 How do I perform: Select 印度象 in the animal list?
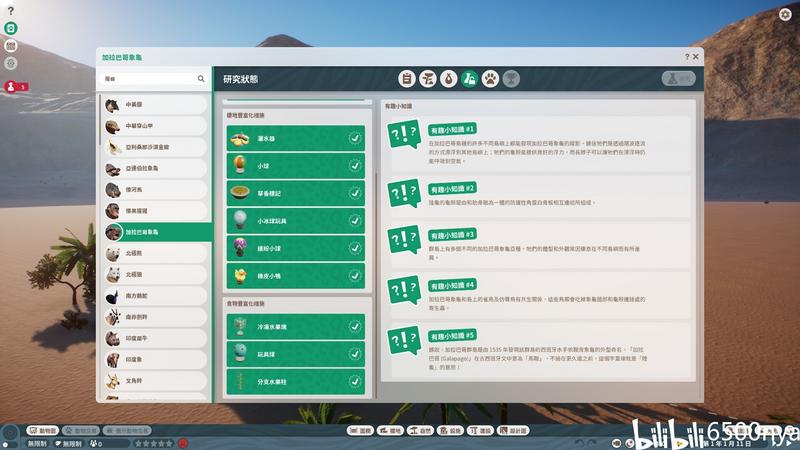[155, 360]
